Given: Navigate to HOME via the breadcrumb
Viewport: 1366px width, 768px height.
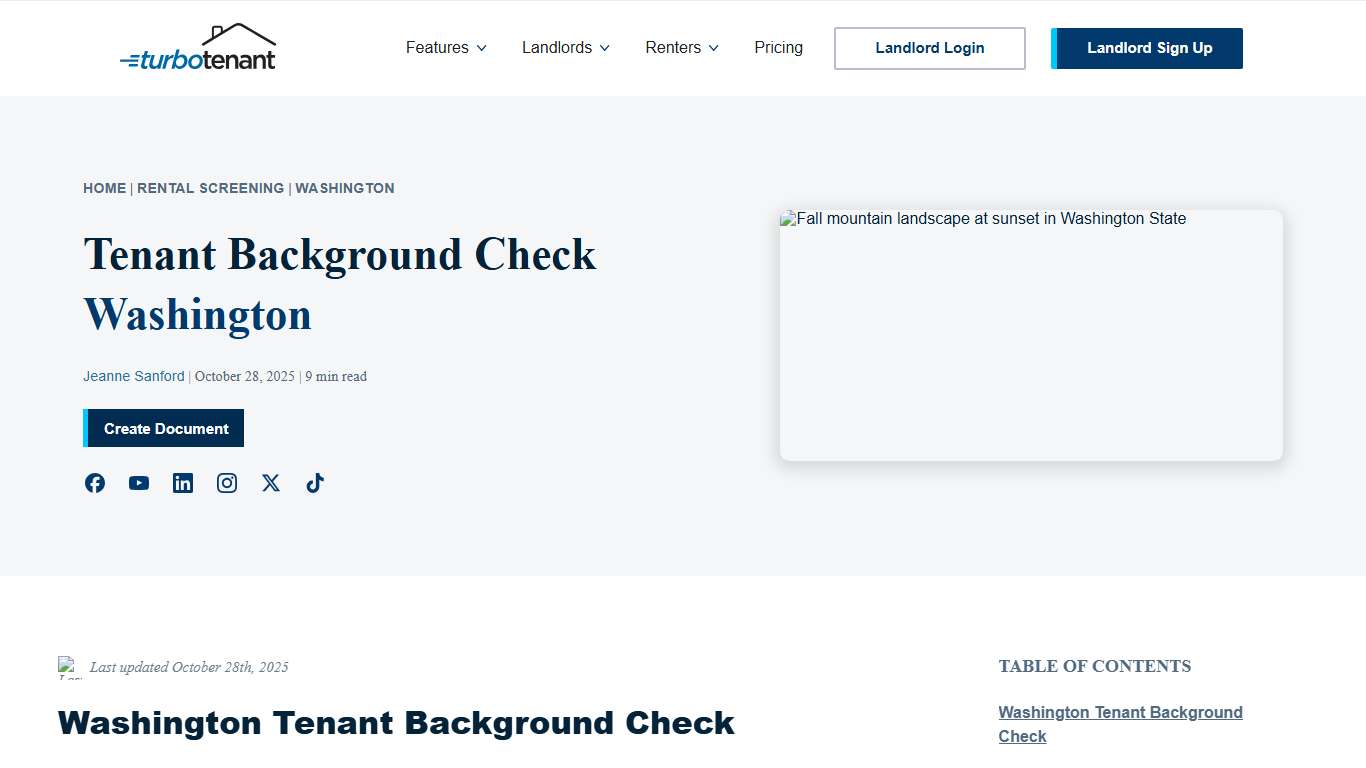Looking at the screenshot, I should click(x=104, y=188).
